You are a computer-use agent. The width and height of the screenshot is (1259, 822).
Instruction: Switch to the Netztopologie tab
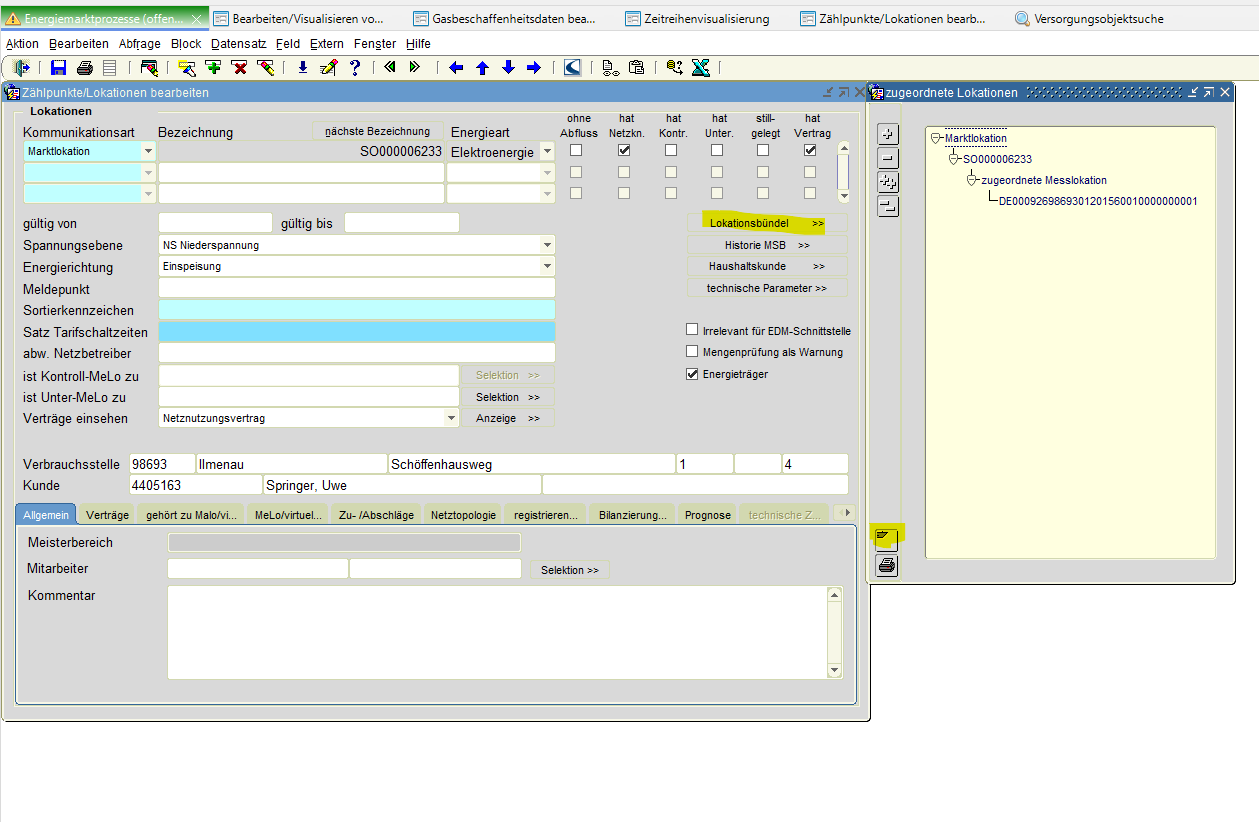click(x=463, y=515)
